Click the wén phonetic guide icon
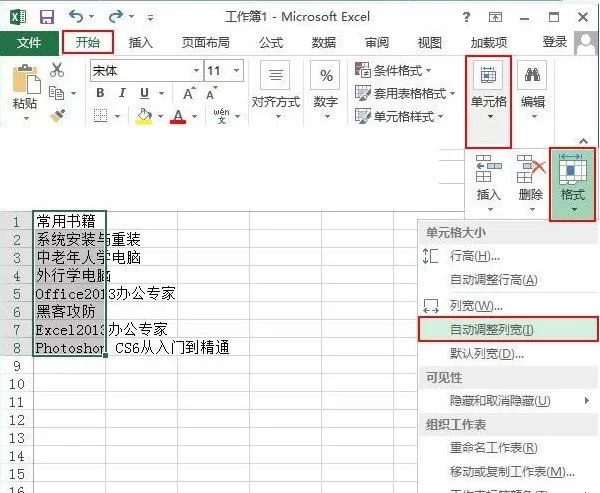The width and height of the screenshot is (600, 493). 222,116
